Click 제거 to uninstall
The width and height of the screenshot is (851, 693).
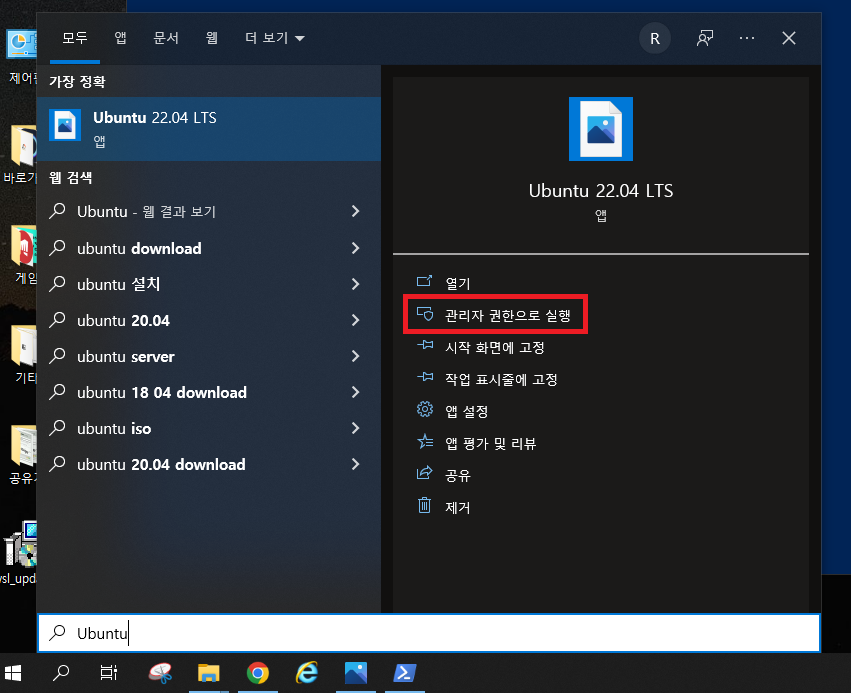tap(458, 507)
